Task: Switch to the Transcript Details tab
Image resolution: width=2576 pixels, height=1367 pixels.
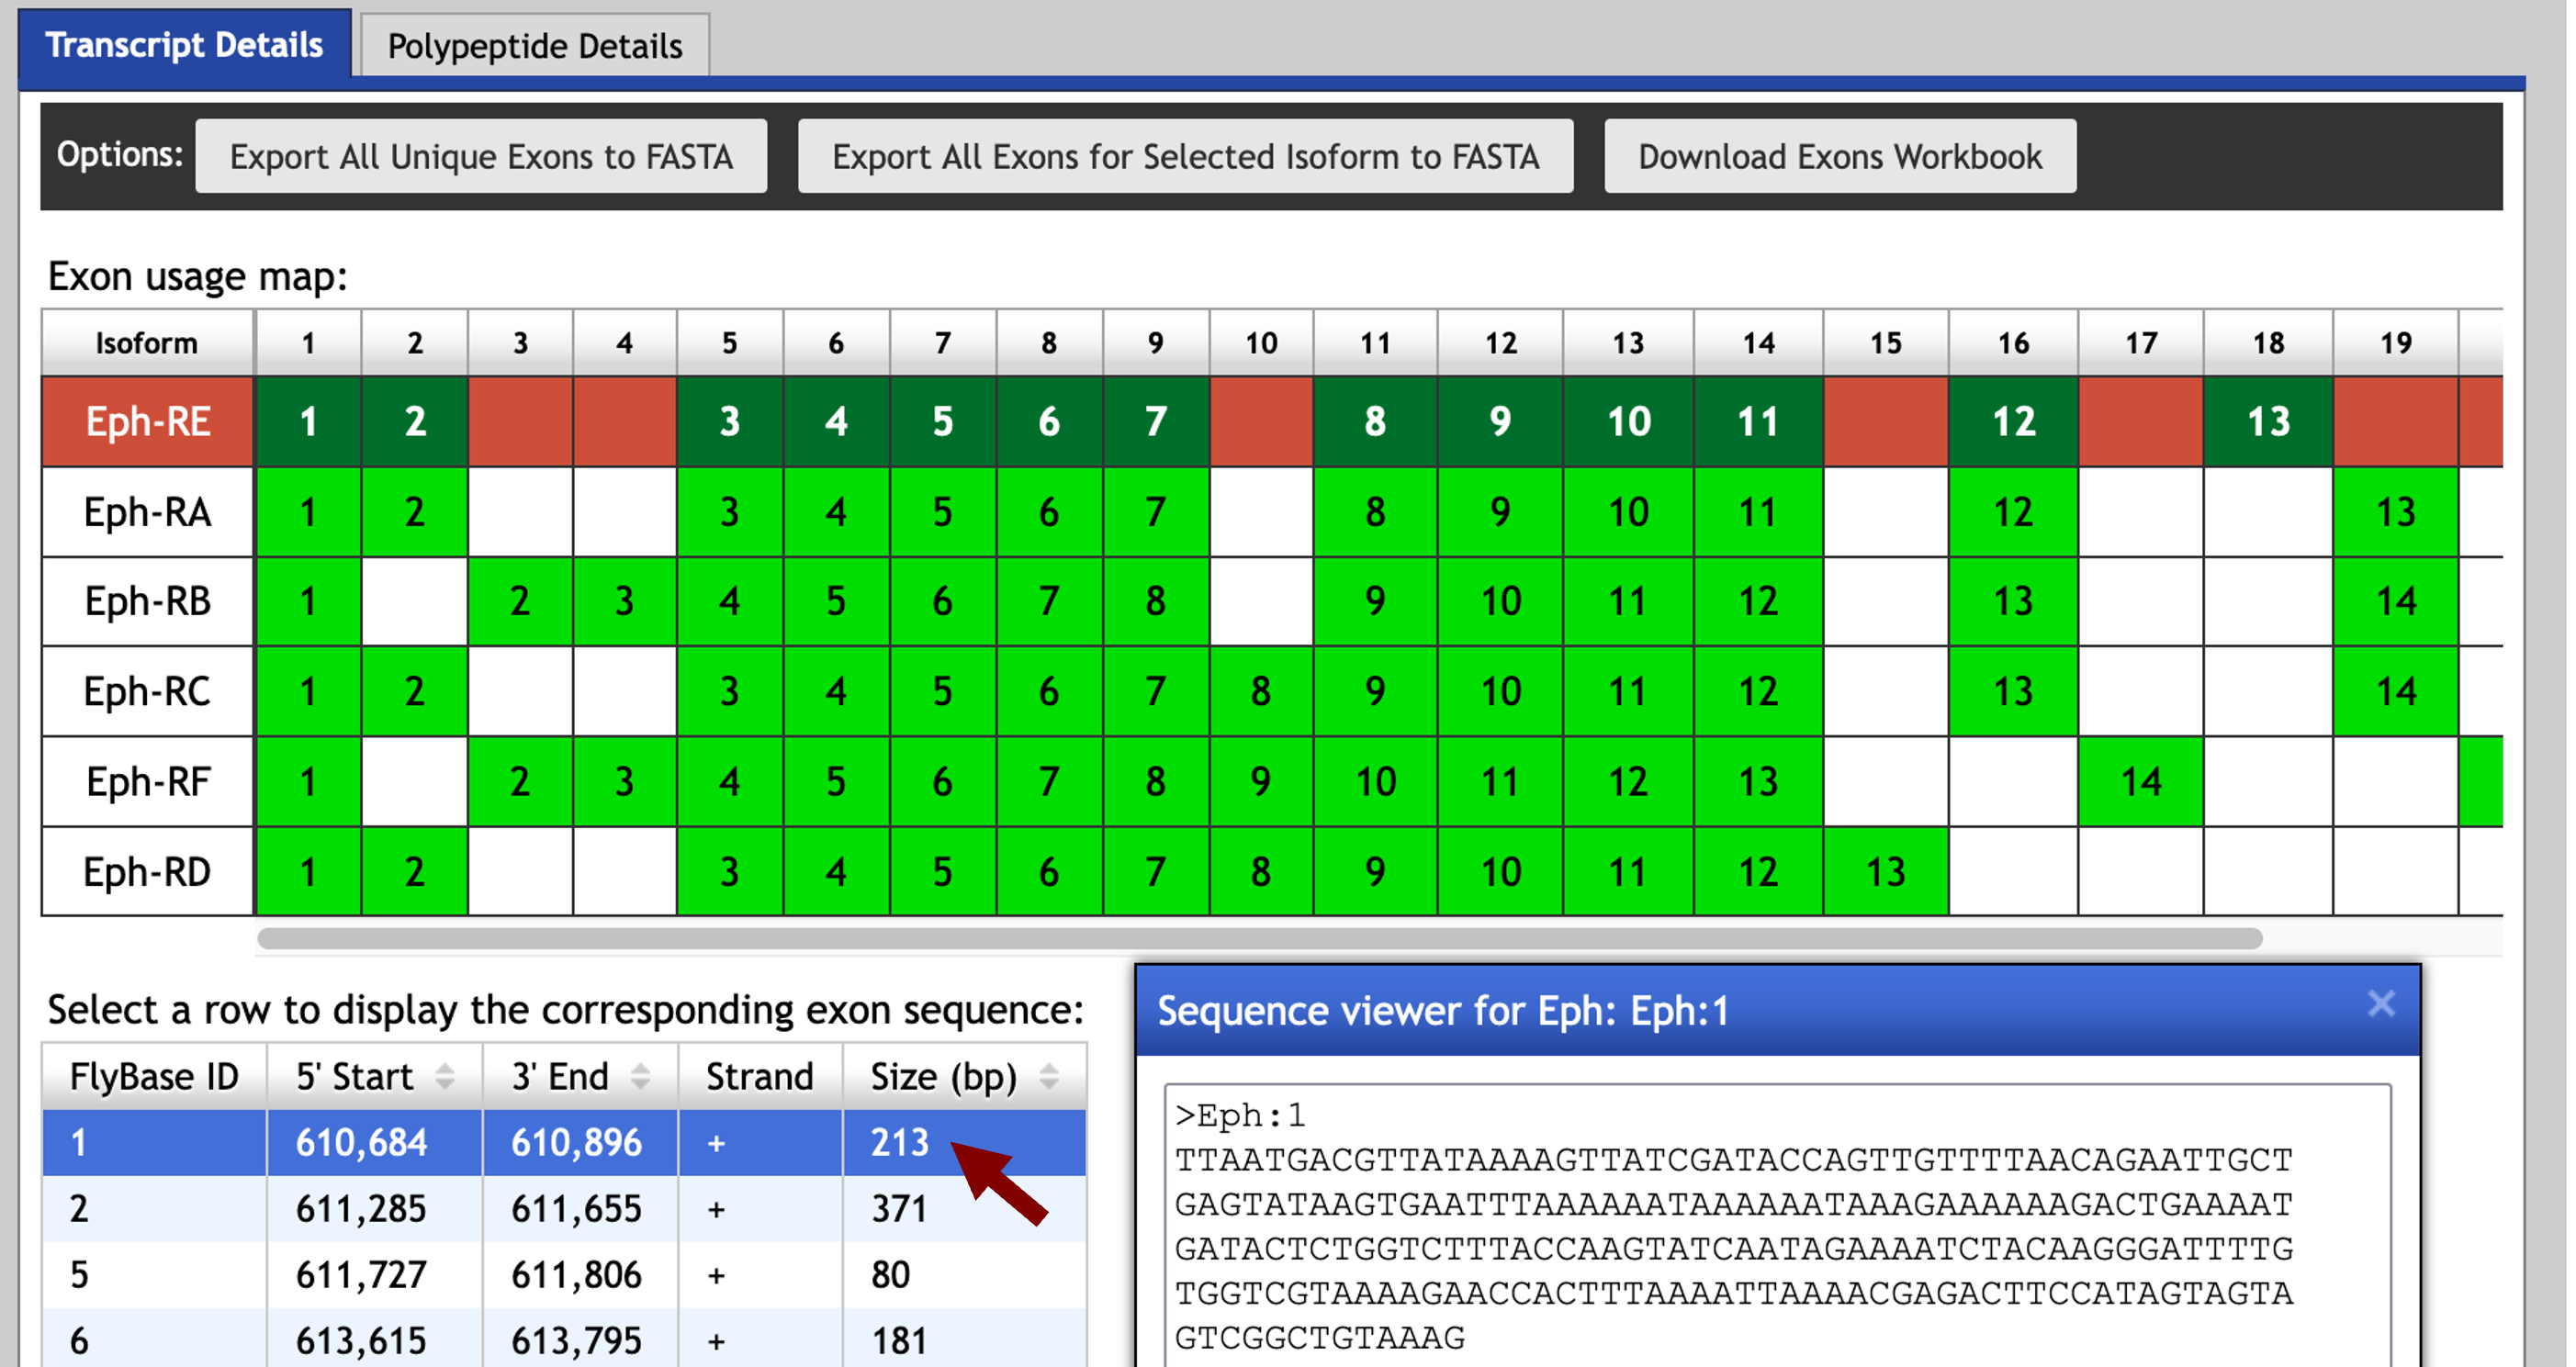Action: coord(185,45)
